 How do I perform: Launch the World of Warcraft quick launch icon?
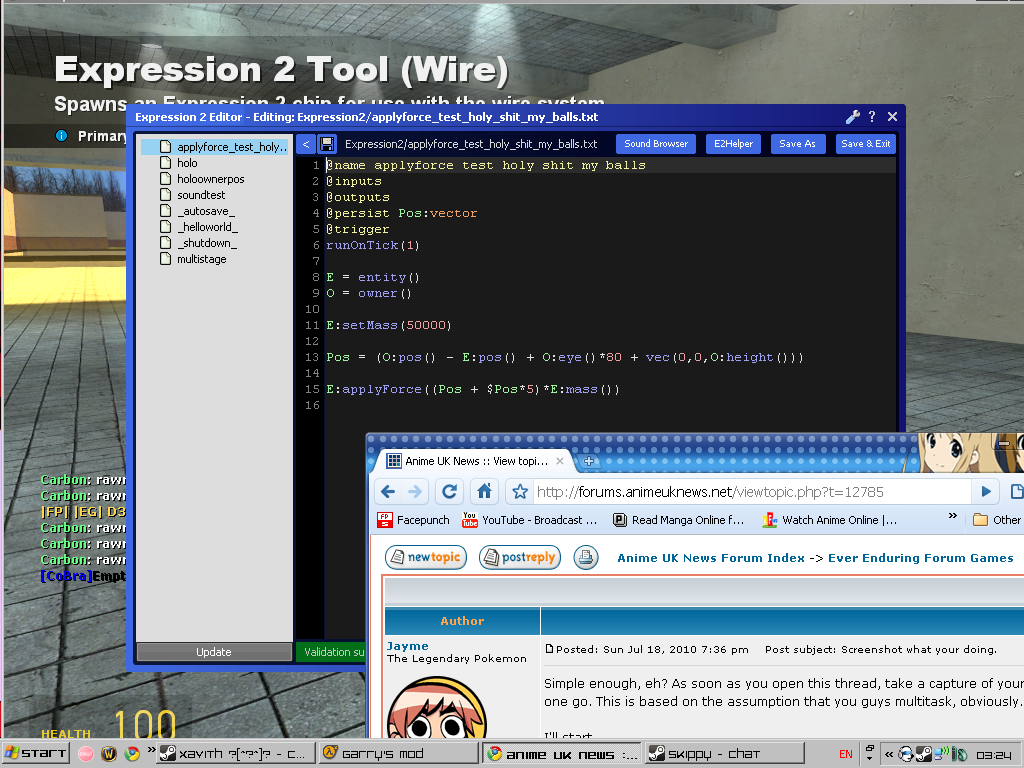point(109,754)
